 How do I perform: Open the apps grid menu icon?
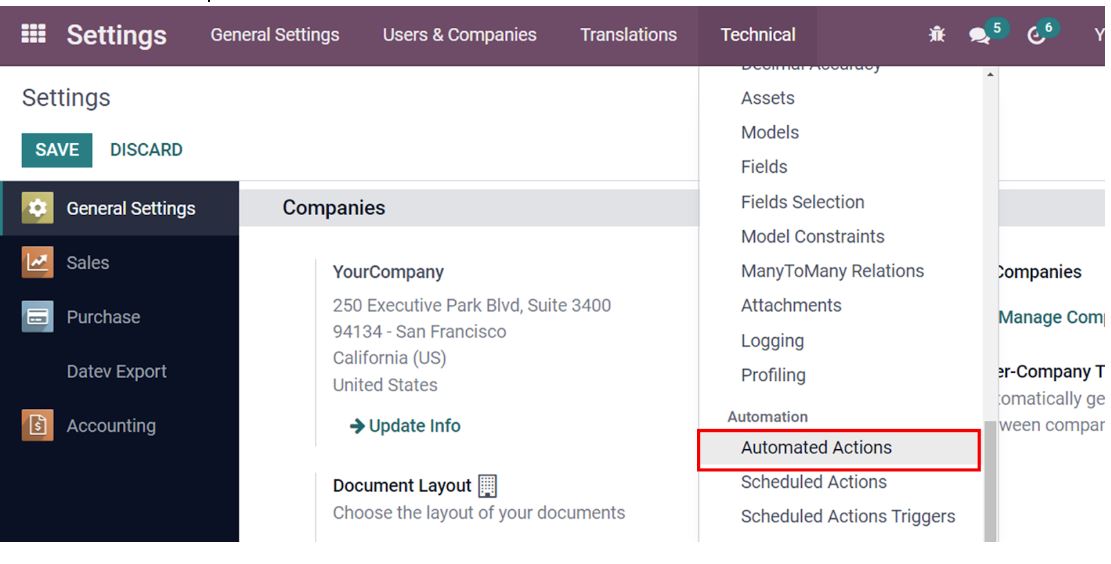[33, 34]
